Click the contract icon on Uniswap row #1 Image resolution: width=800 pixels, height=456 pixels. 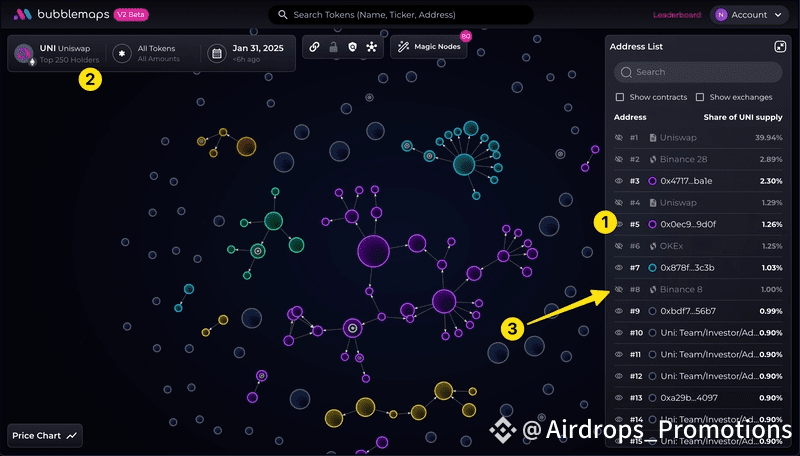[x=653, y=138]
